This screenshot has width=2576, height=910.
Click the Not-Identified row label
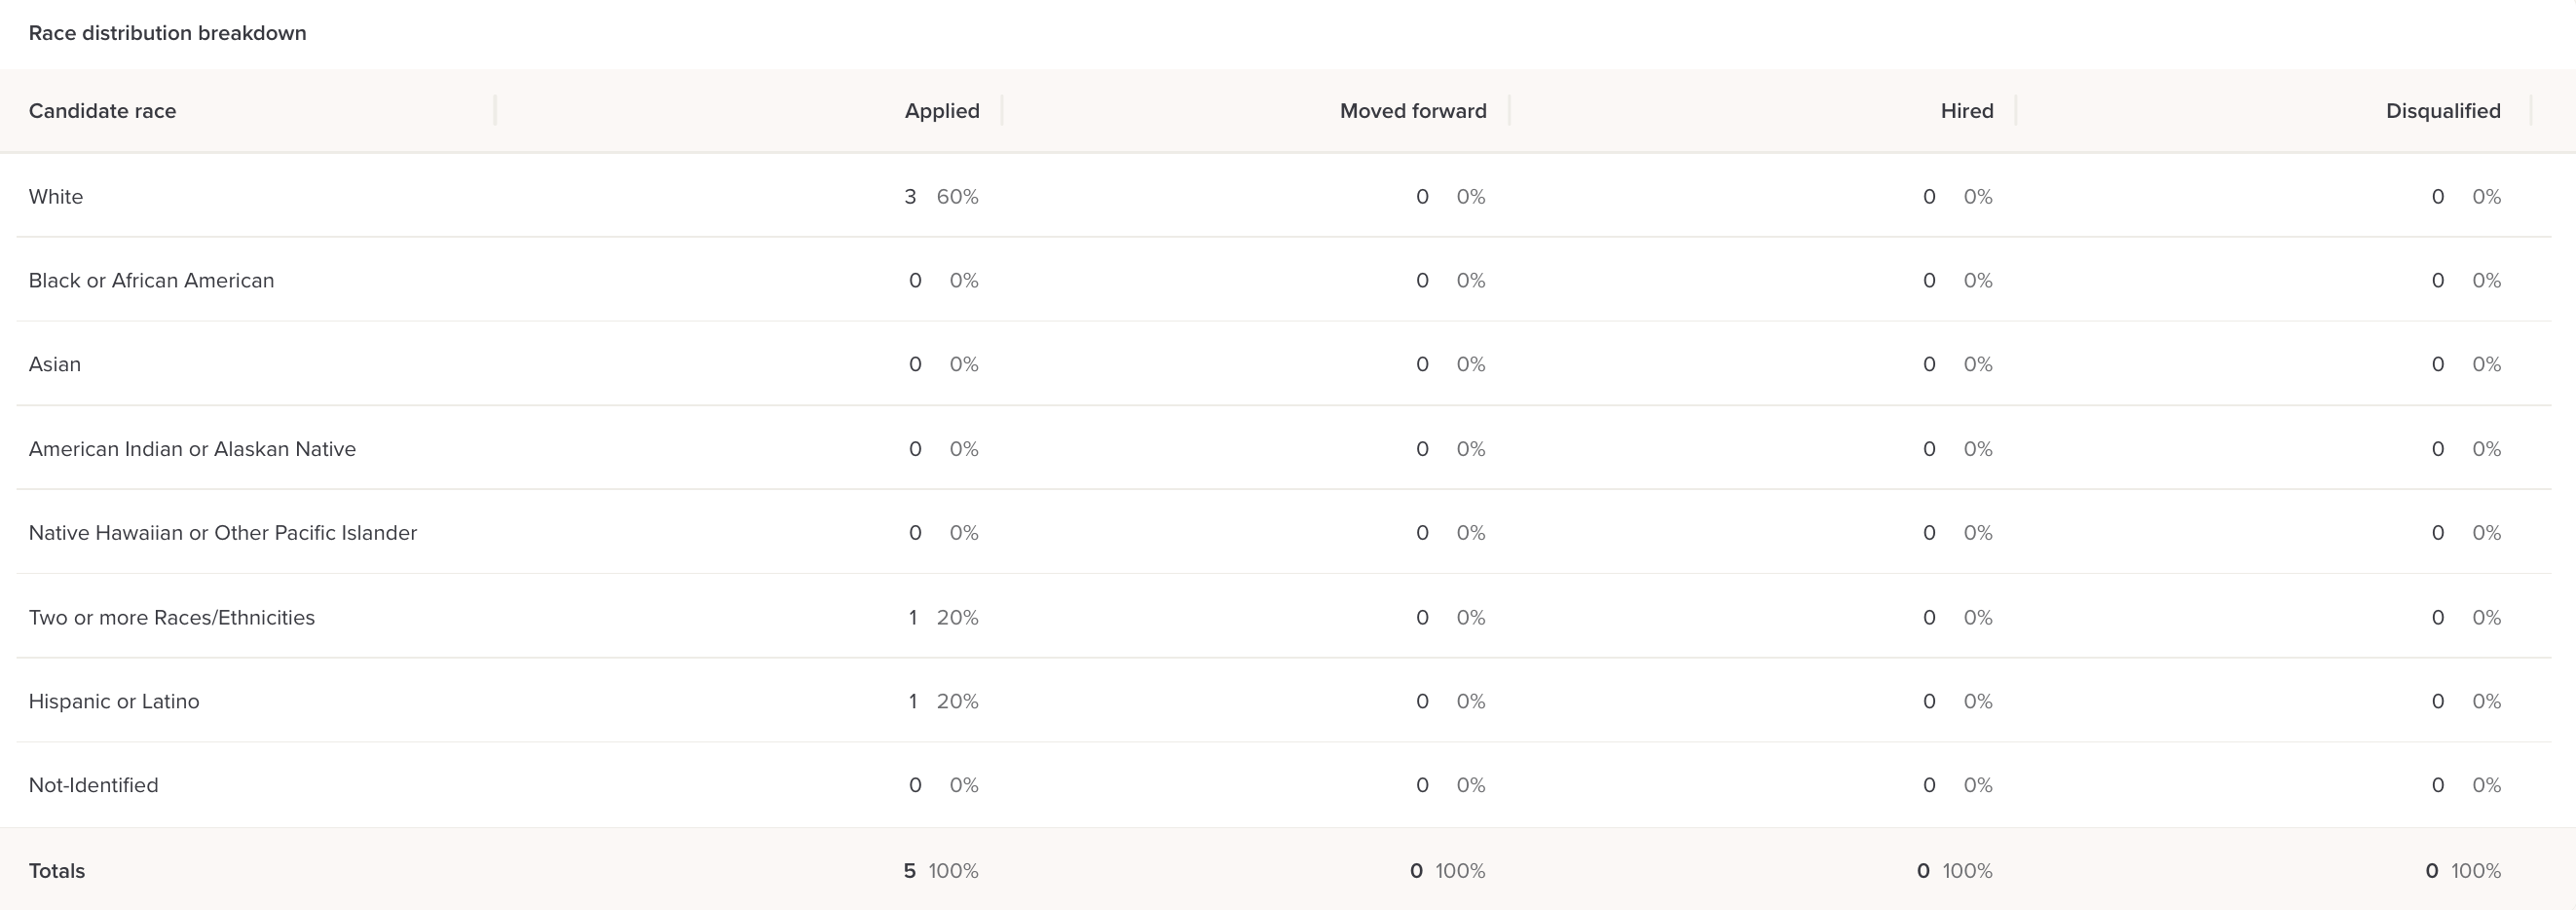[x=93, y=786]
